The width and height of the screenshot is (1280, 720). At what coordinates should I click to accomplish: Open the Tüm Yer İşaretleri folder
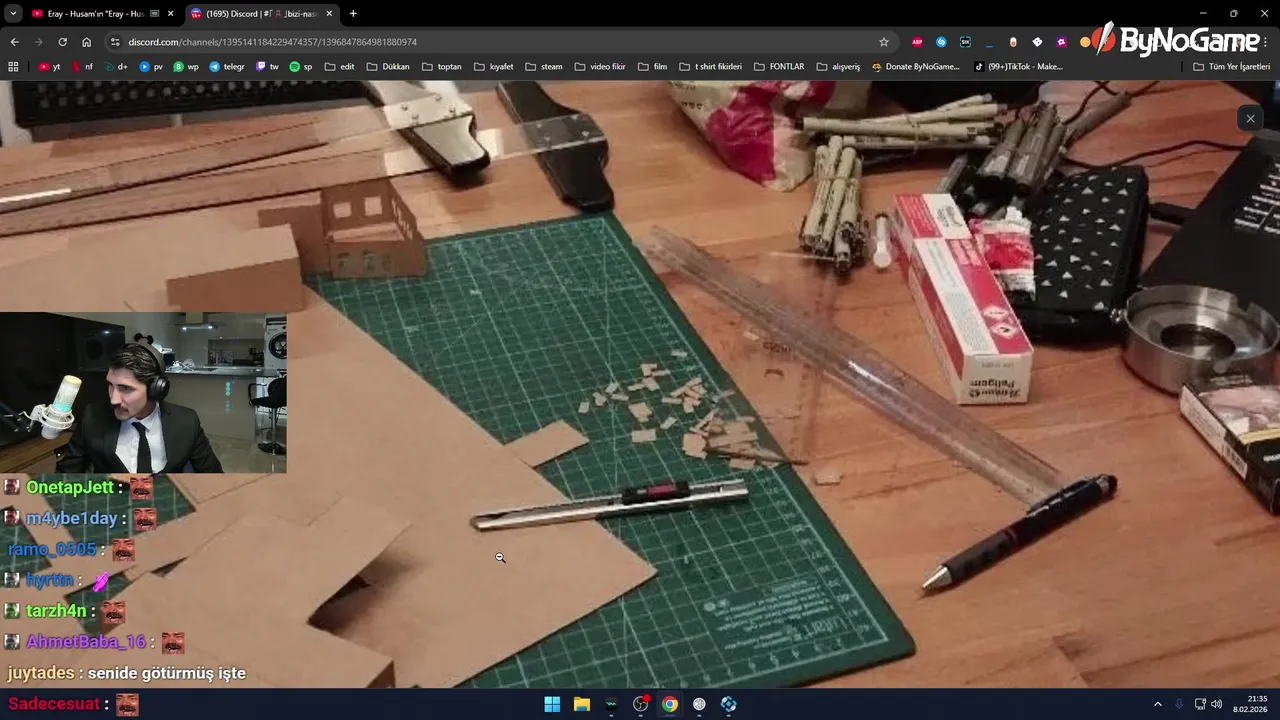1232,67
